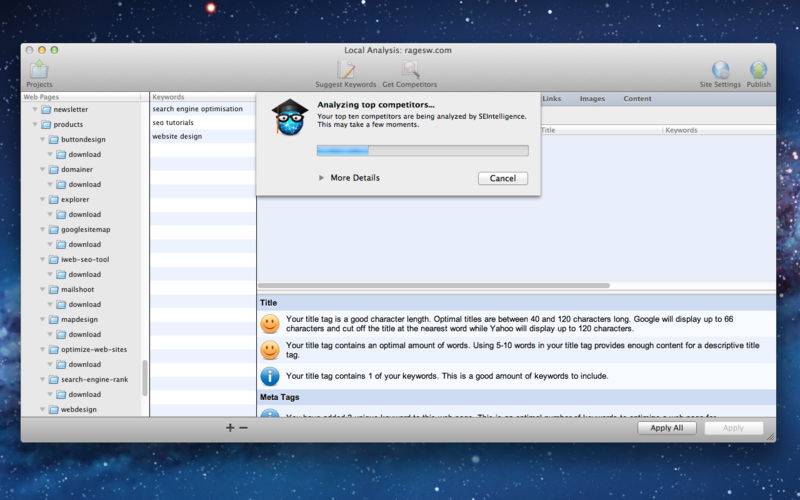
Task: Click the mailshoot folder icon
Action: [x=54, y=290]
